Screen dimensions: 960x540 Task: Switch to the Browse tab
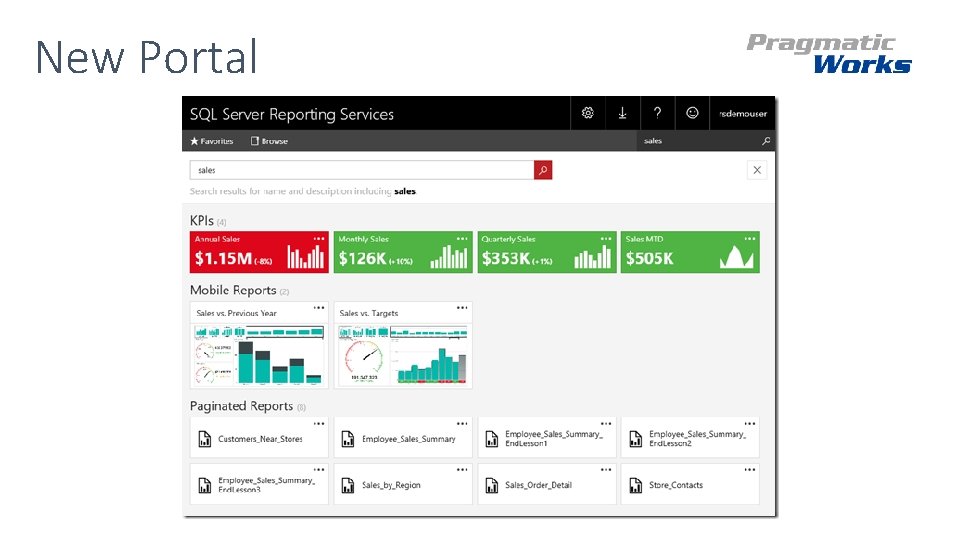269,141
